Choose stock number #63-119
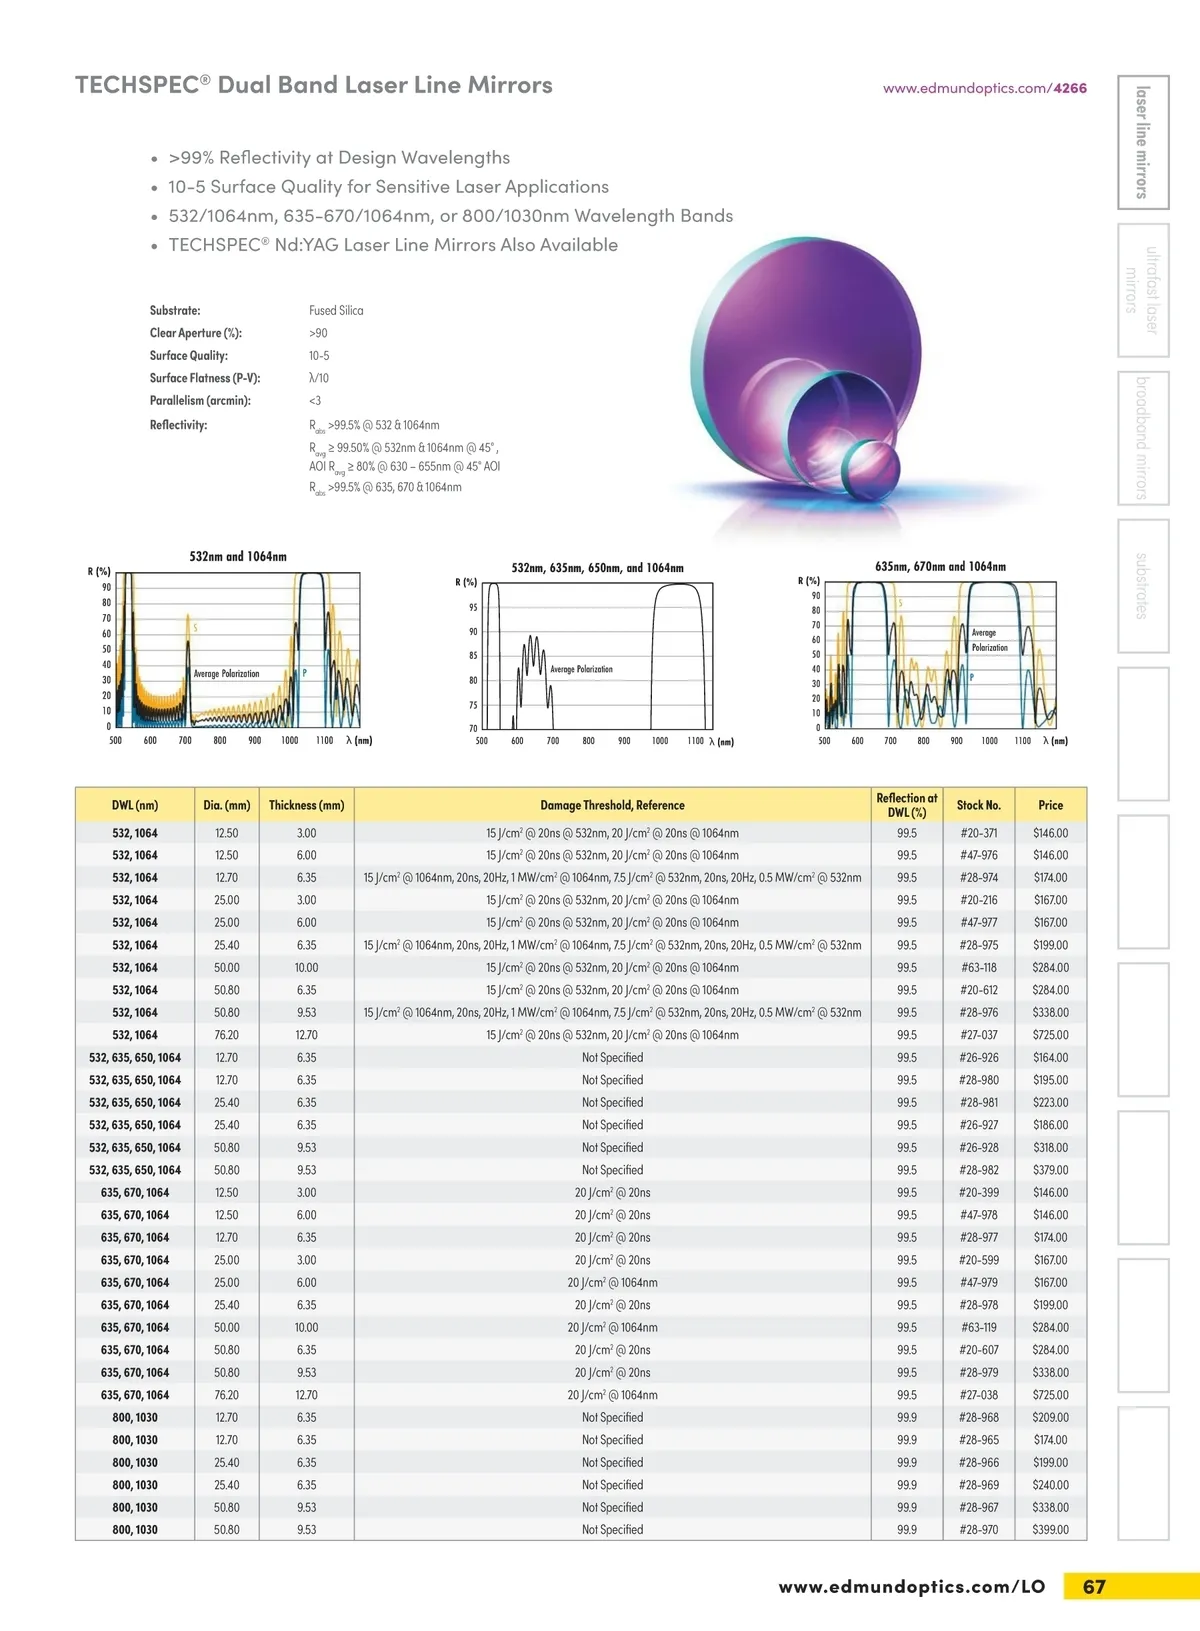The width and height of the screenshot is (1200, 1631). point(978,1328)
